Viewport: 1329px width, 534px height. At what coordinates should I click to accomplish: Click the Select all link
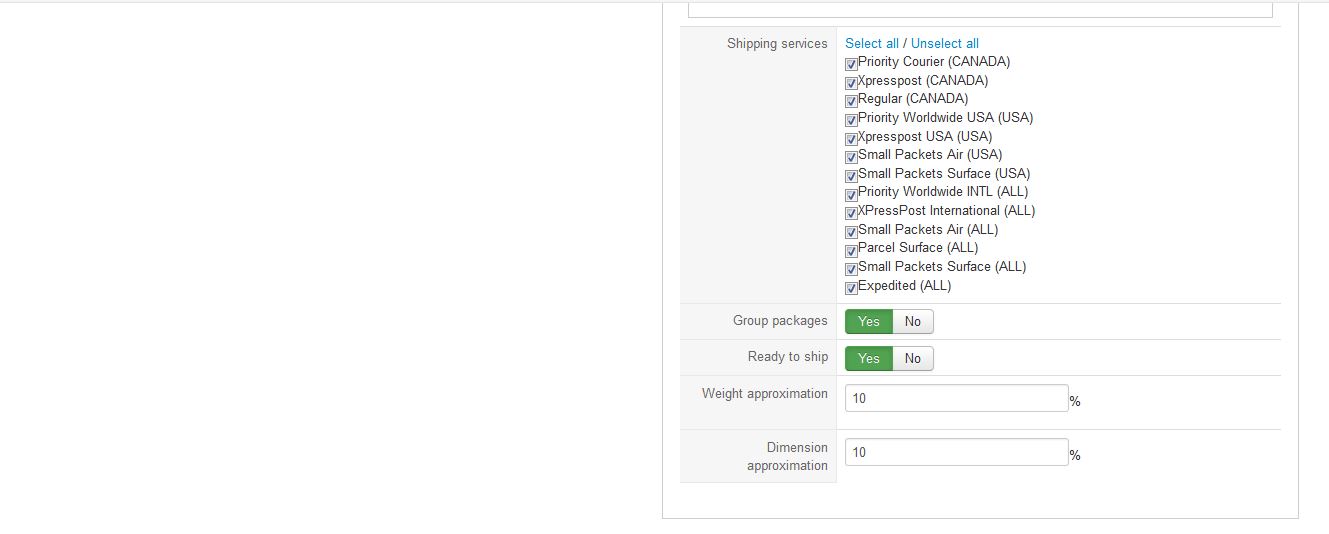872,43
